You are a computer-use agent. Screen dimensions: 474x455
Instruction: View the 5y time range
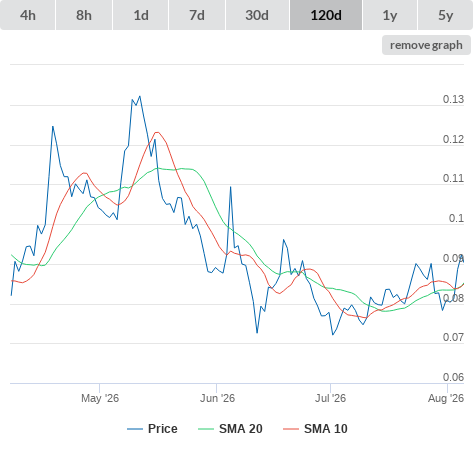[445, 15]
